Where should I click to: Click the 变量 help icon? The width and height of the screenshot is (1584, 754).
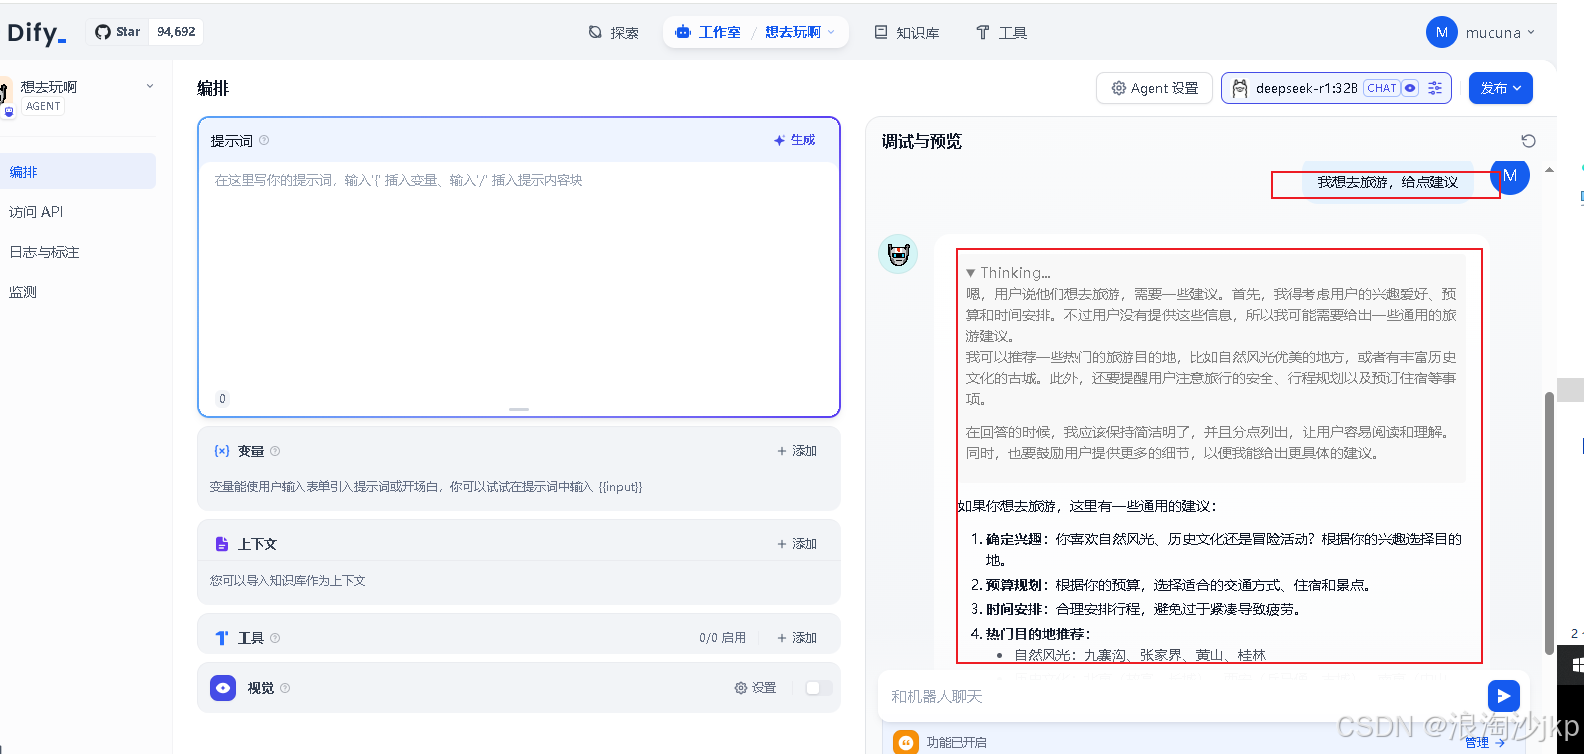275,451
